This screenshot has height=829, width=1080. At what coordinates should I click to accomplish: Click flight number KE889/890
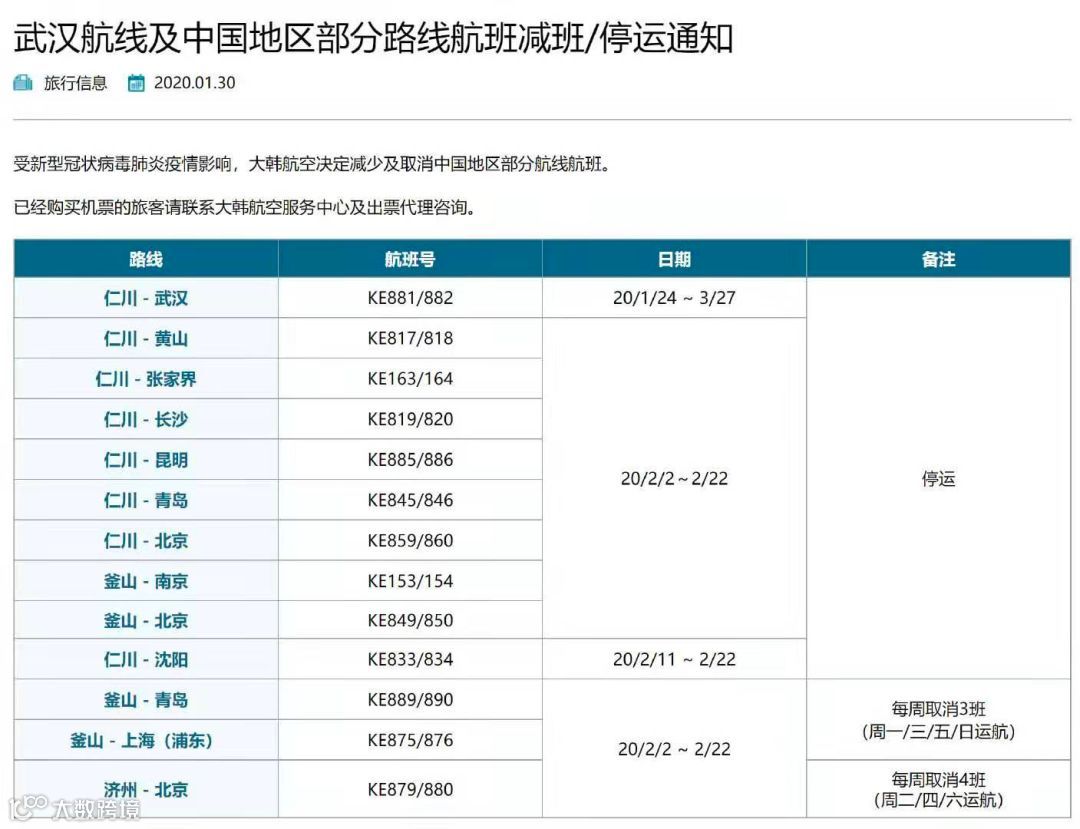point(411,700)
